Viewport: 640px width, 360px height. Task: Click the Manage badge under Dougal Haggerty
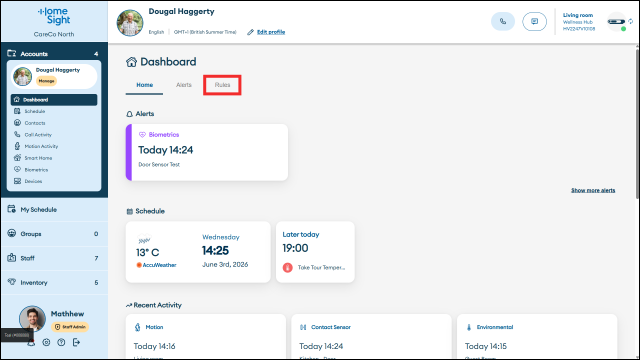(47, 81)
